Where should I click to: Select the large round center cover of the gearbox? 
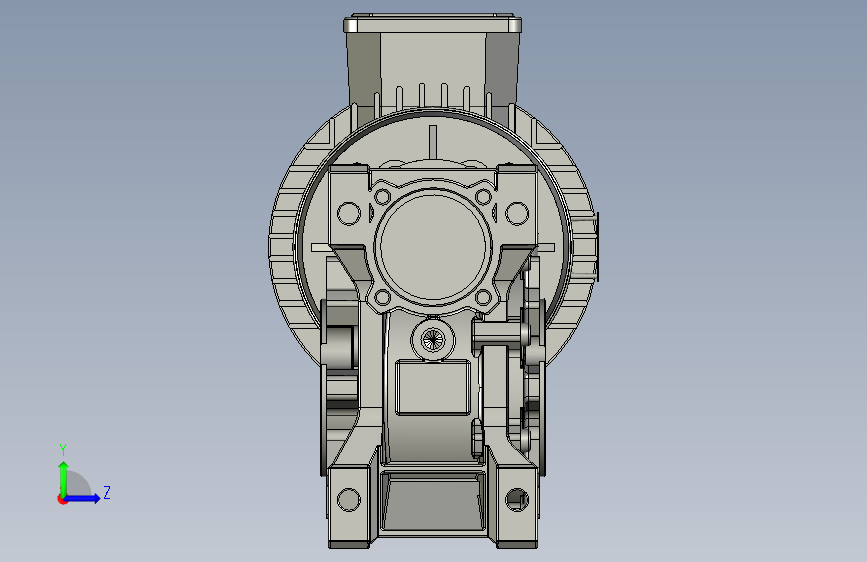pos(433,247)
